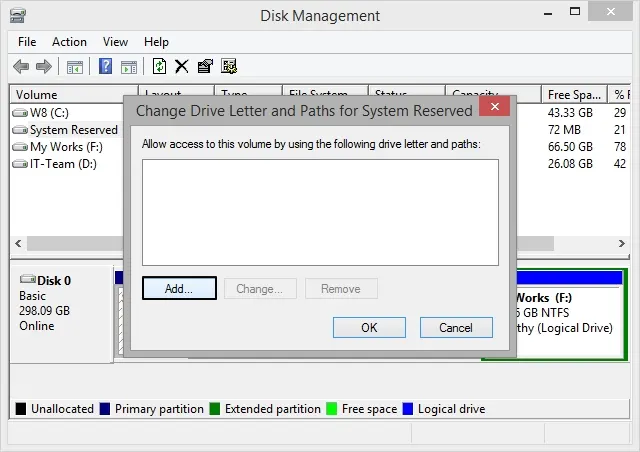Open the Properties toolbar icon
Screen dimensions: 640x452
pyautogui.click(x=205, y=66)
